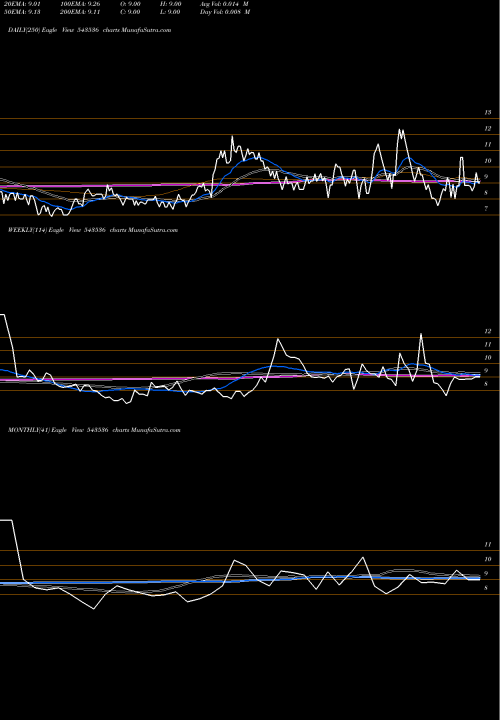Viewport: 500px width, 720px height.
Task: Click the 13 price label on daily chart
Action: tap(488, 112)
